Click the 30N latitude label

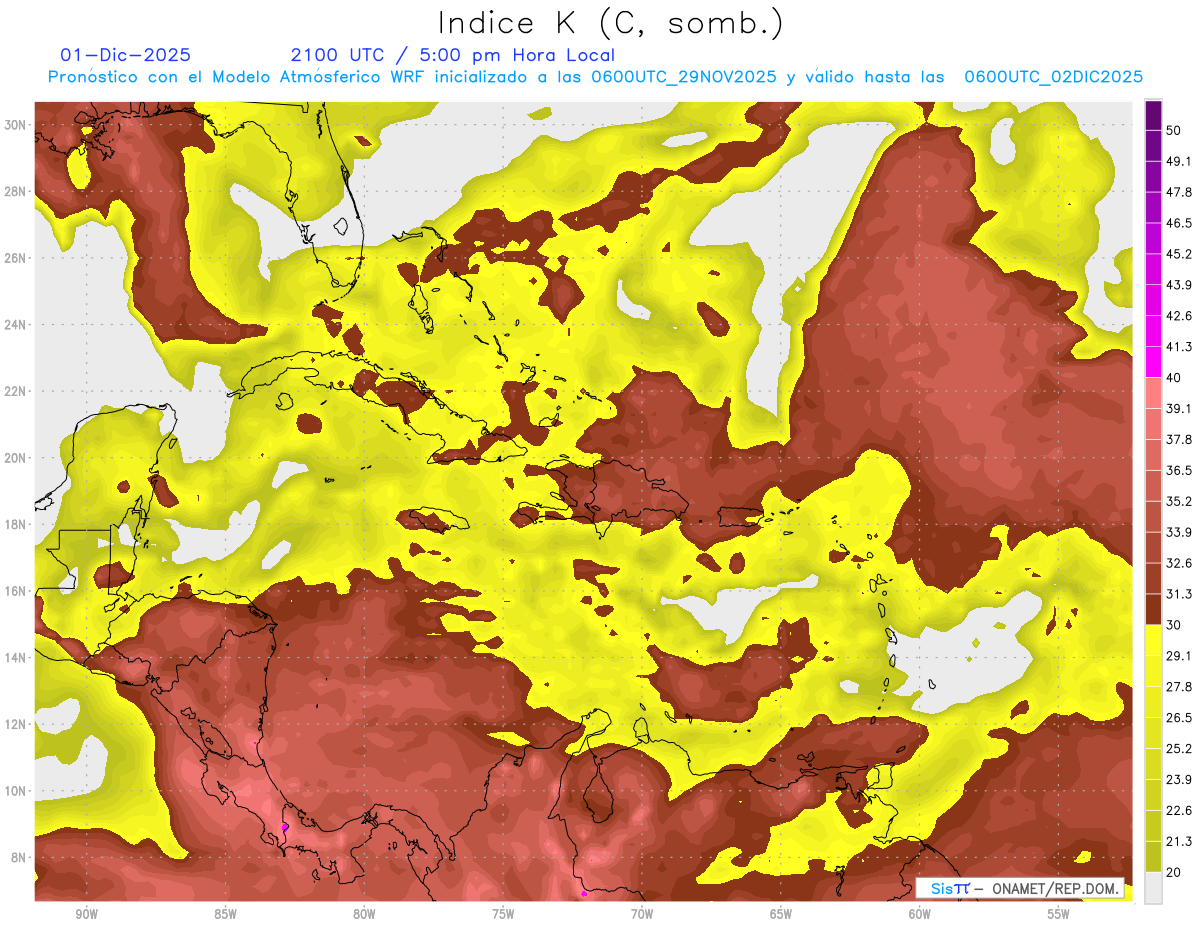[x=17, y=124]
